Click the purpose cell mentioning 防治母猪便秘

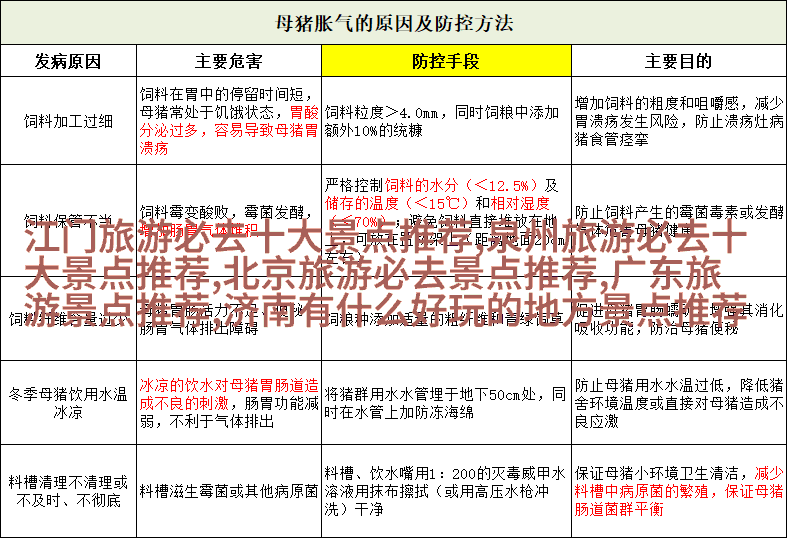pos(679,318)
